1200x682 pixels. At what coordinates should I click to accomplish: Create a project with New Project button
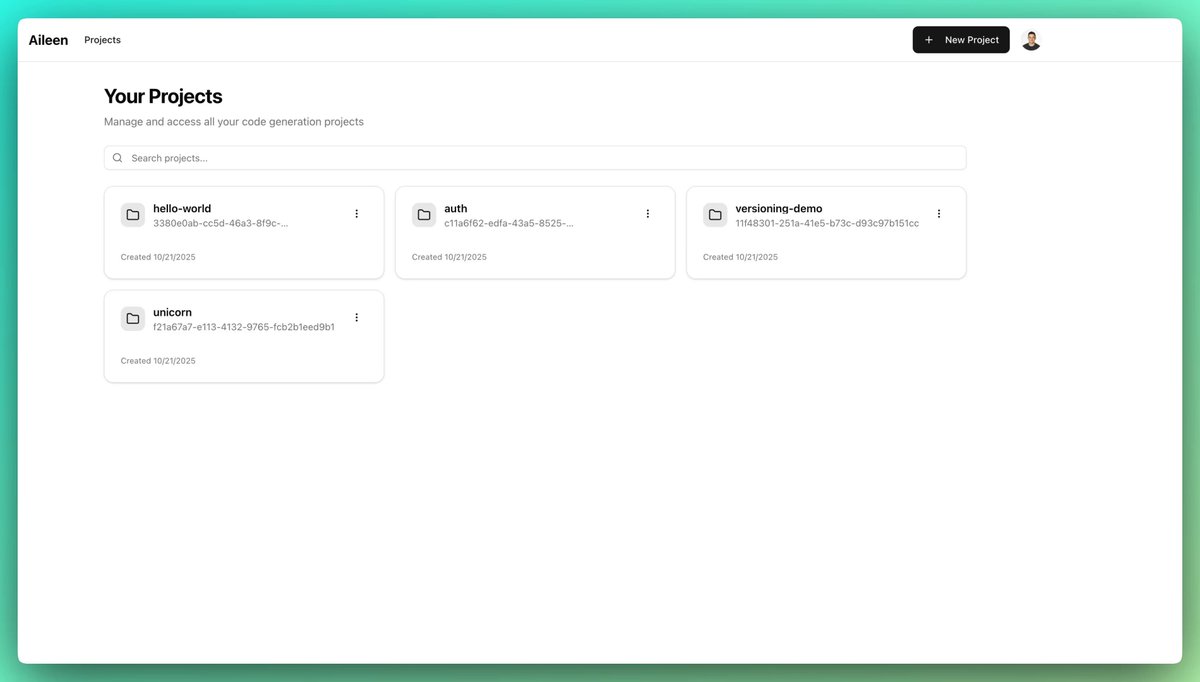[961, 40]
